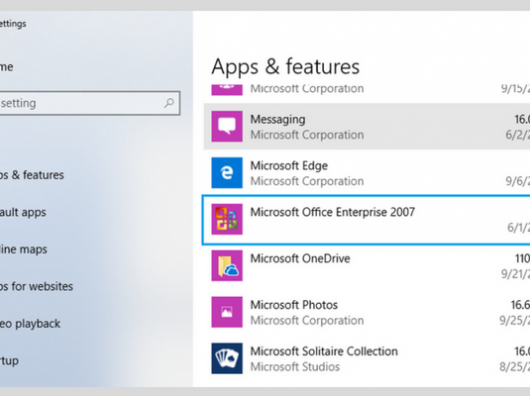Click the Messaging app icon

[x=227, y=126]
